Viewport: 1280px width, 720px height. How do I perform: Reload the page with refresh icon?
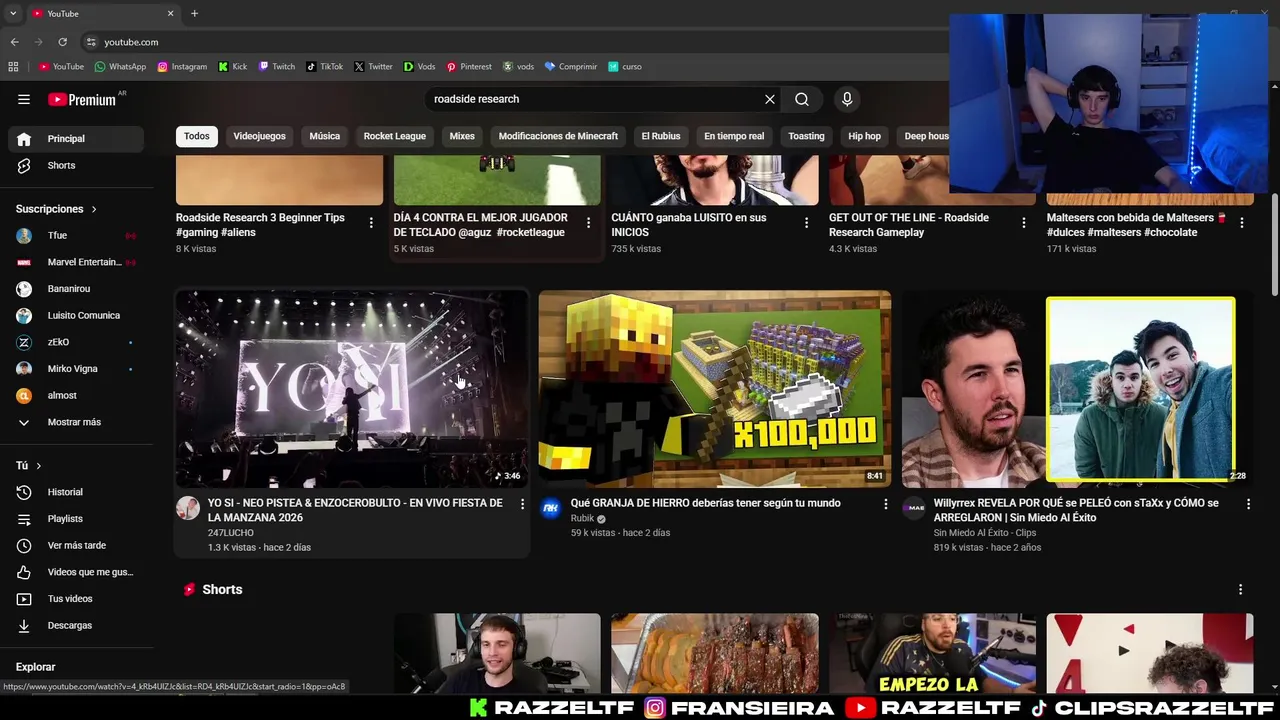tap(62, 42)
